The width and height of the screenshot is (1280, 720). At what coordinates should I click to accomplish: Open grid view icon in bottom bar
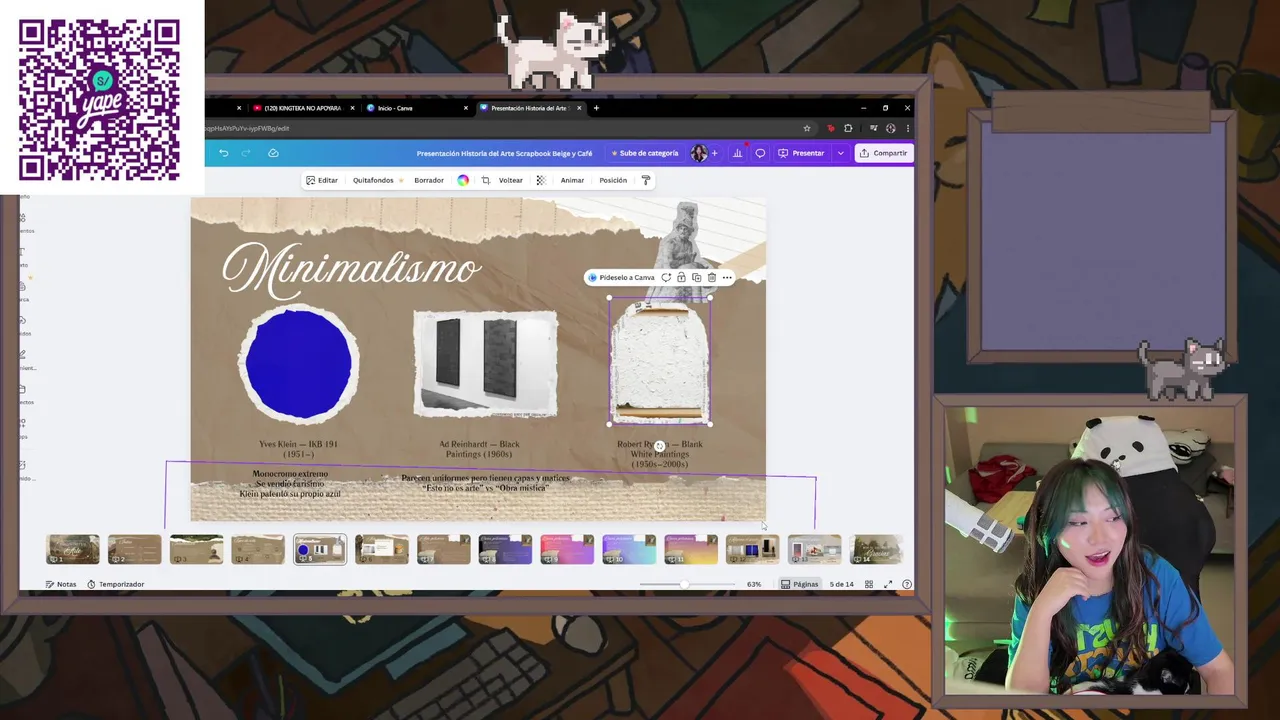pos(868,584)
